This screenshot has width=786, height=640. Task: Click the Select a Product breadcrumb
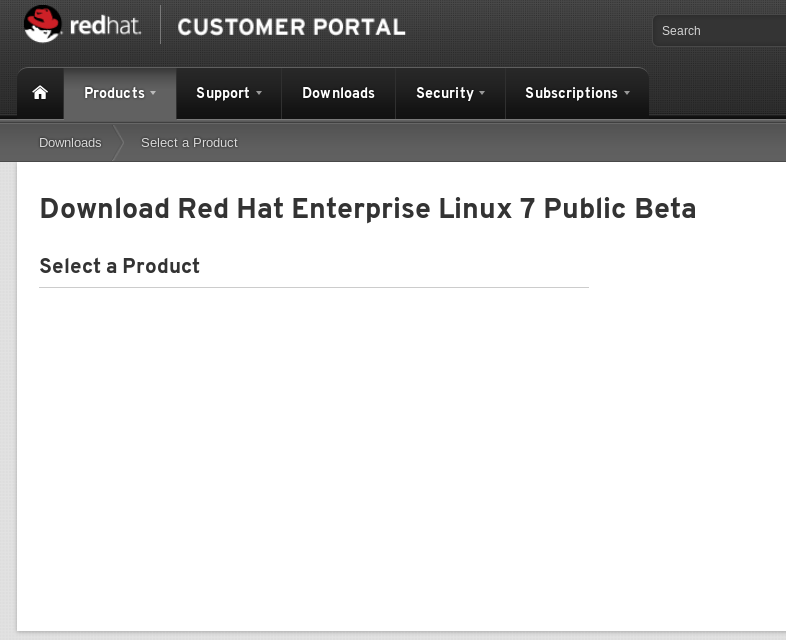click(x=189, y=143)
